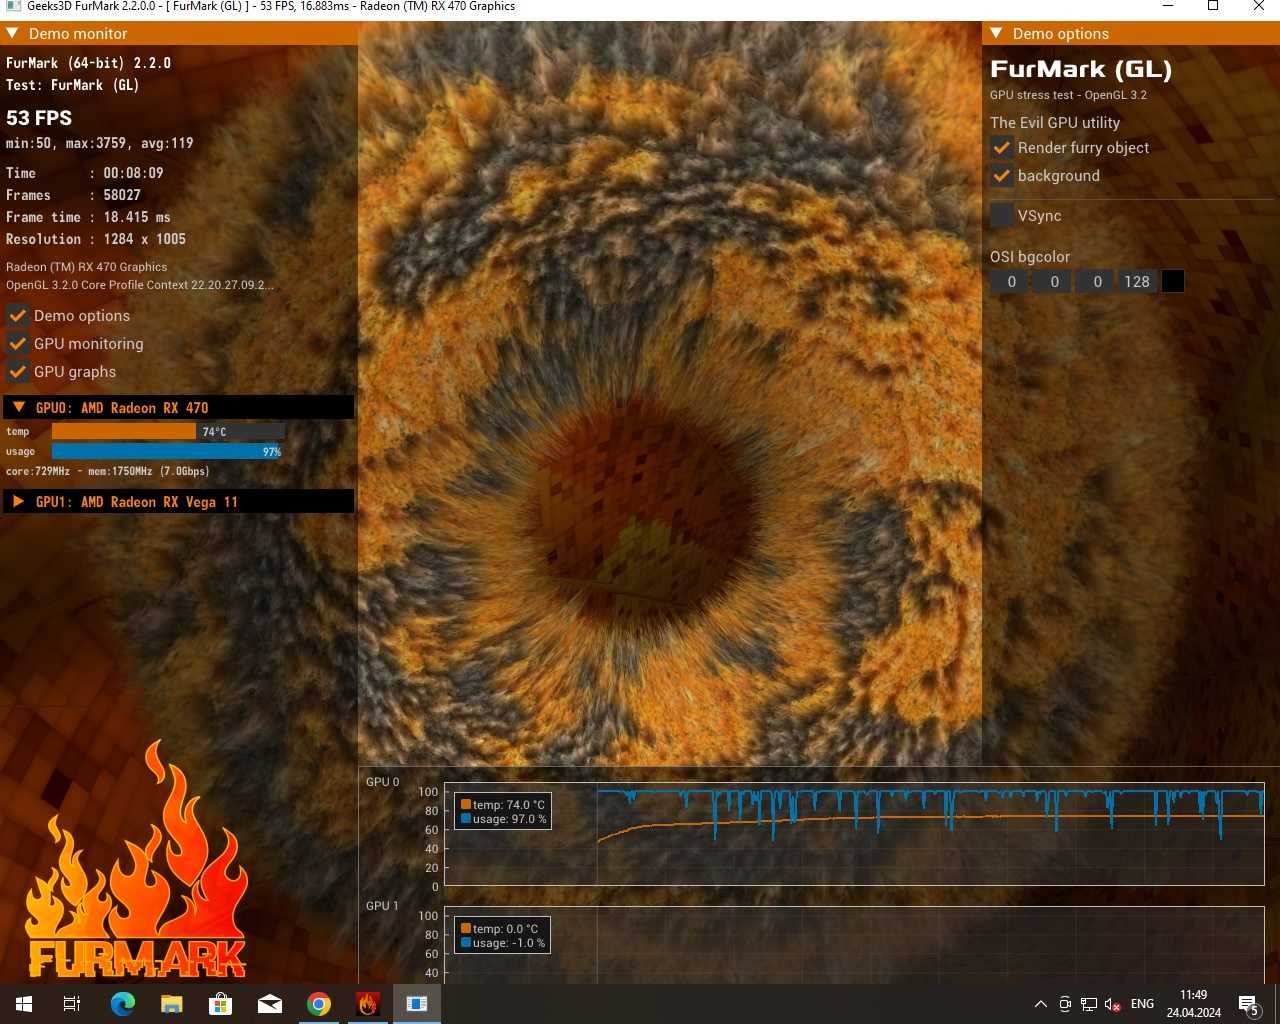Screen dimensions: 1280x1024
Task: Click the second OSI bgcolor value field
Action: (x=1054, y=281)
